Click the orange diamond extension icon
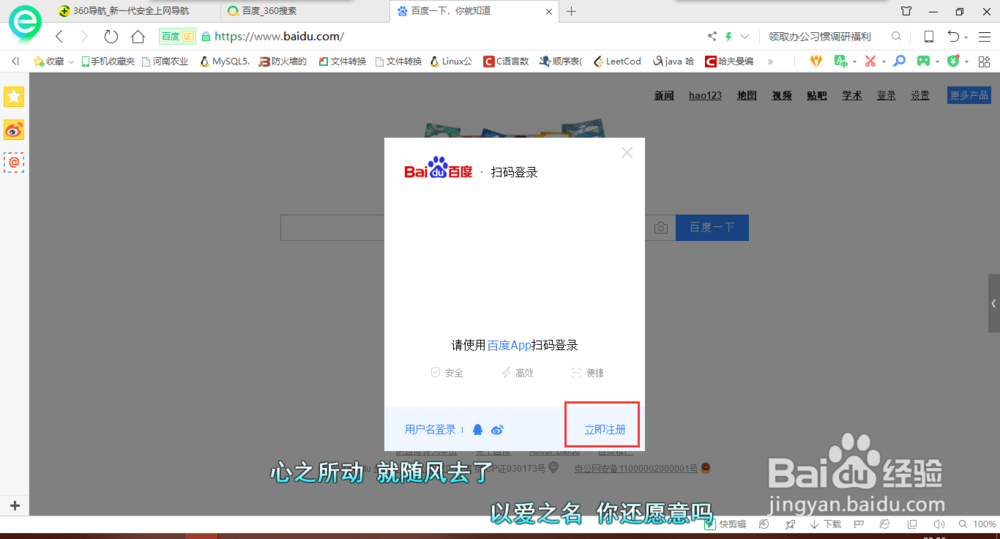Screen dimensions: 1000x539 click(816, 61)
